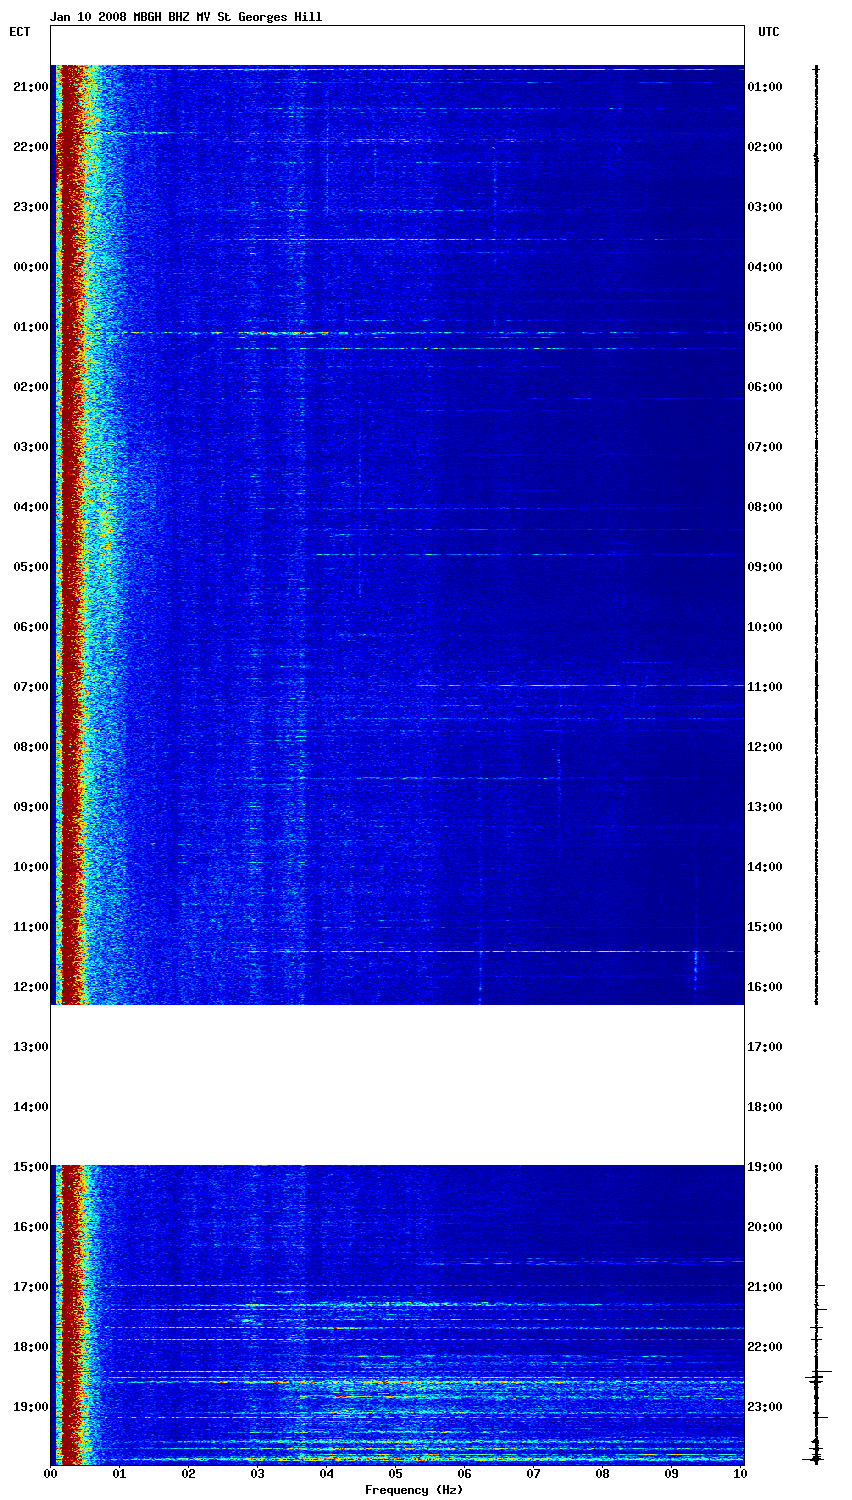Click the '04' frequency tick label

click(327, 1474)
